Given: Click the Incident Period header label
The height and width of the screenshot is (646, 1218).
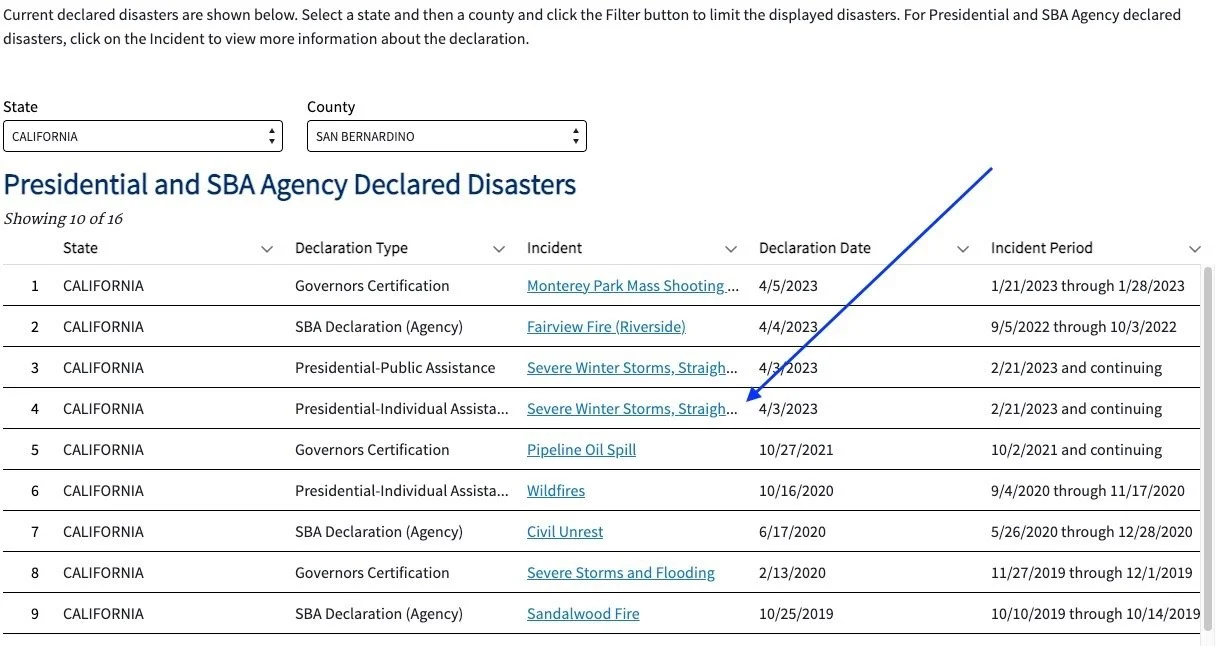Looking at the screenshot, I should coord(1042,248).
